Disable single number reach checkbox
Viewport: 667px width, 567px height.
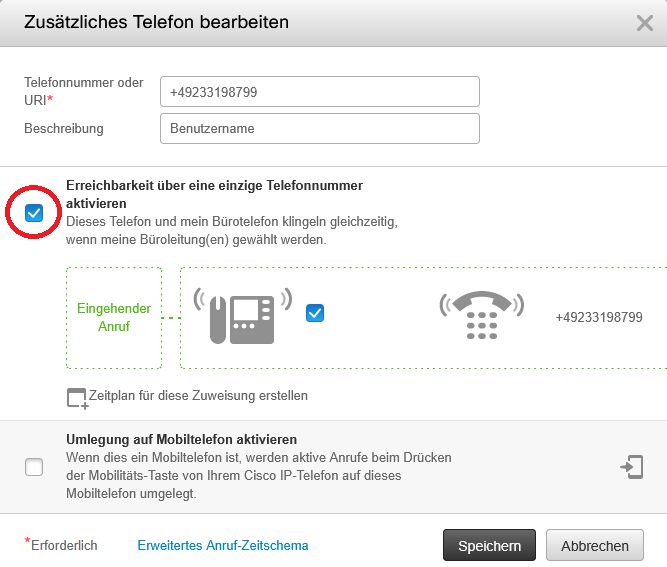click(x=34, y=212)
